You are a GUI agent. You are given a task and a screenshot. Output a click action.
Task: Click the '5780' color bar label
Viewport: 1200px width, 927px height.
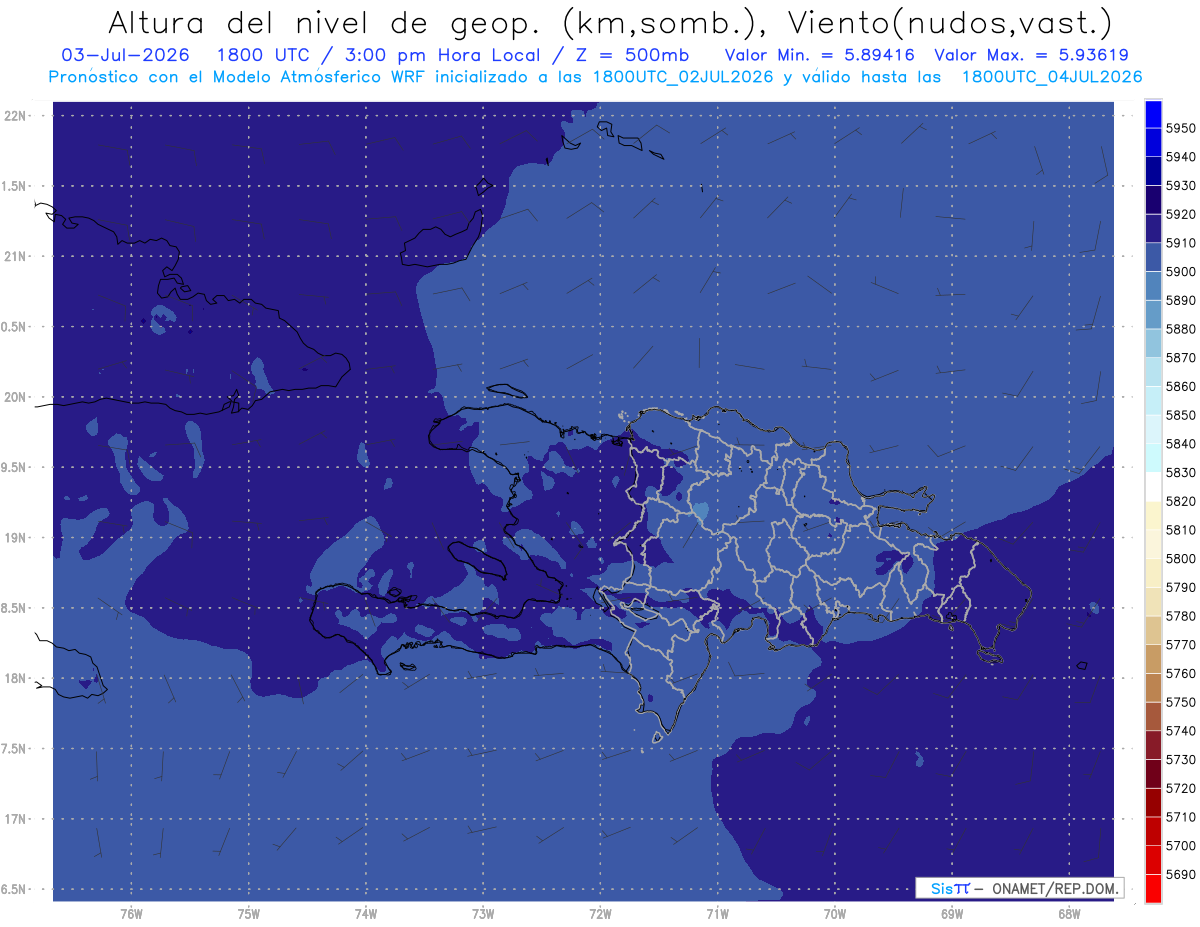coord(1180,616)
